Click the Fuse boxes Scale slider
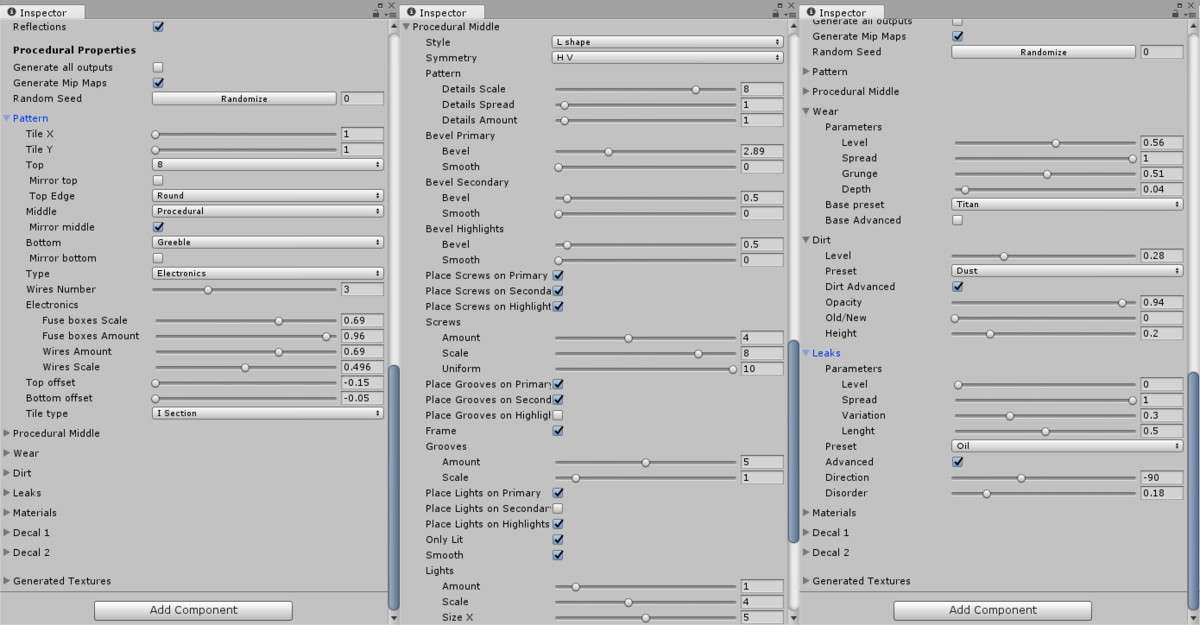This screenshot has height=625, width=1200. [x=244, y=320]
